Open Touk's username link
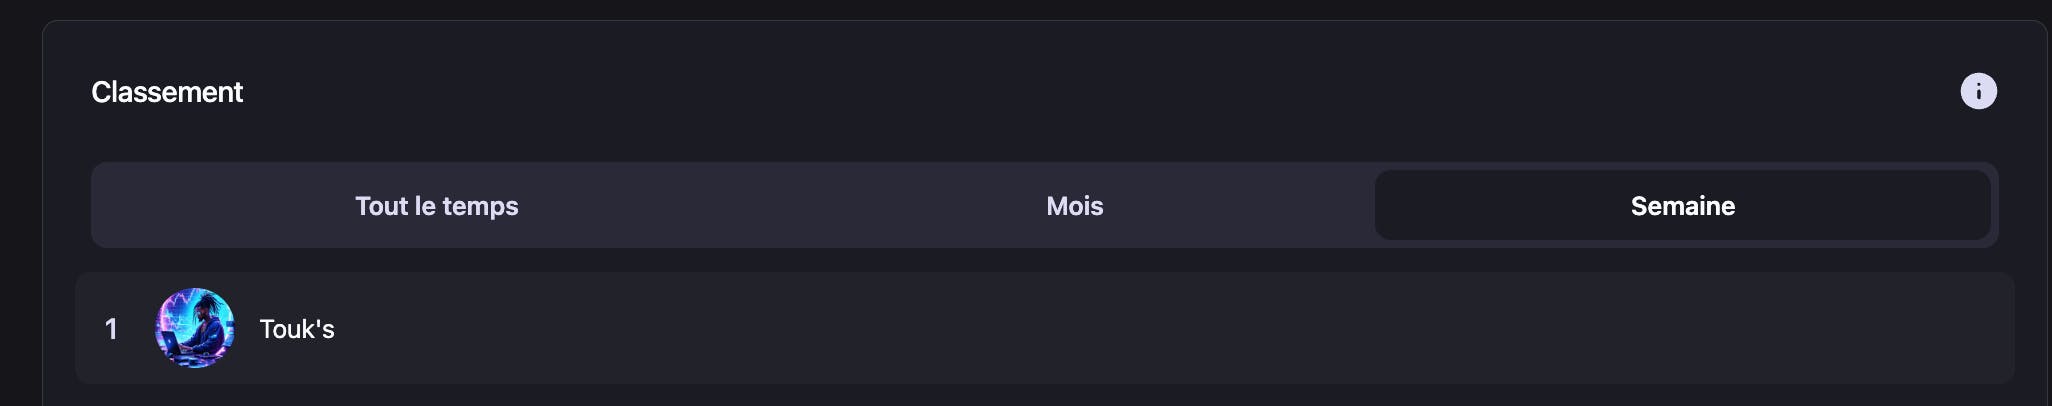The width and height of the screenshot is (2052, 406). pos(297,329)
